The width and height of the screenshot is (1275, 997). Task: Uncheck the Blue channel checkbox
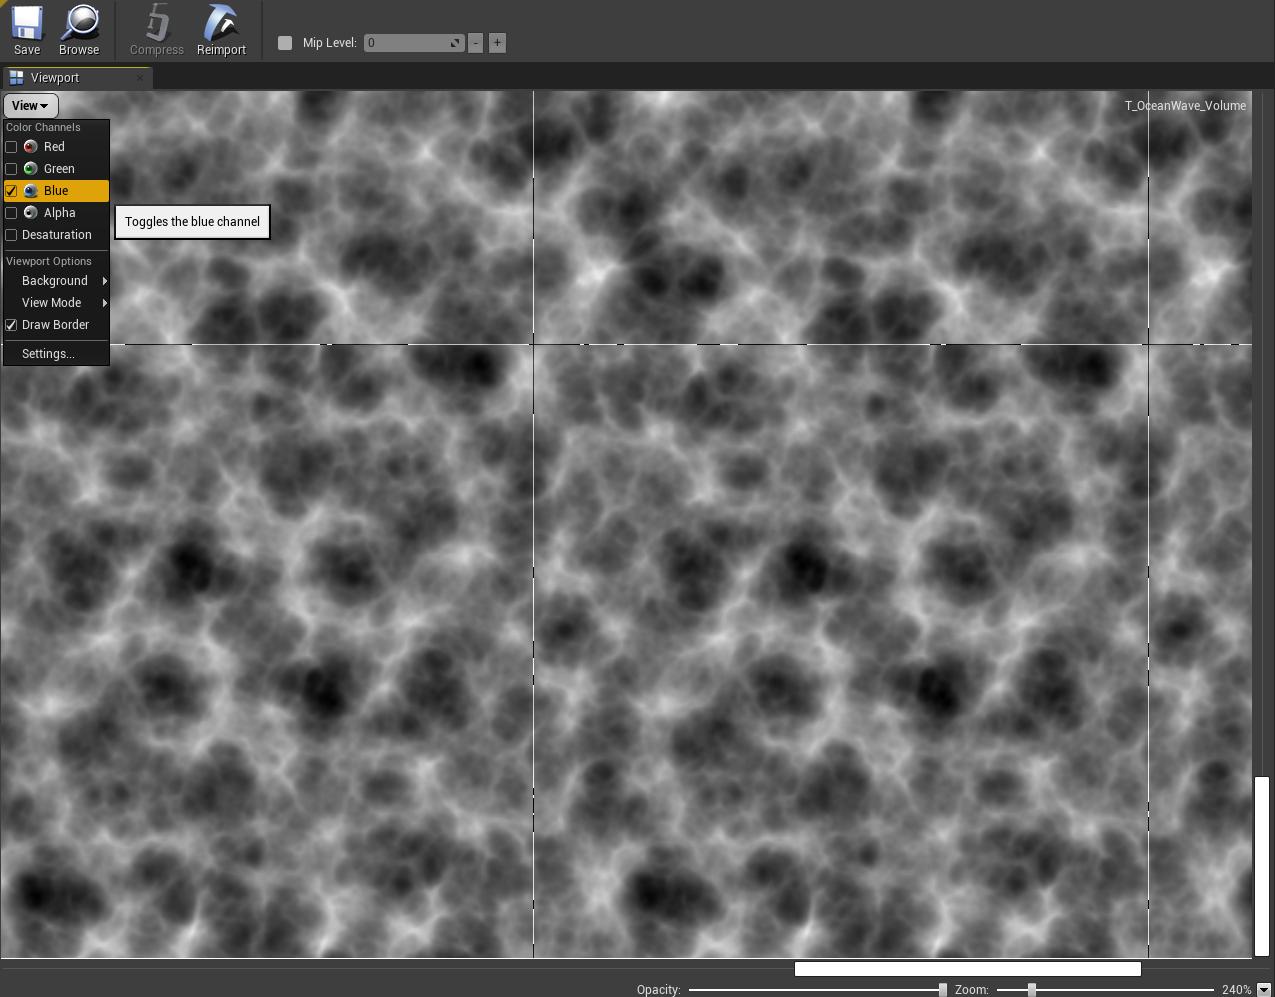12,191
